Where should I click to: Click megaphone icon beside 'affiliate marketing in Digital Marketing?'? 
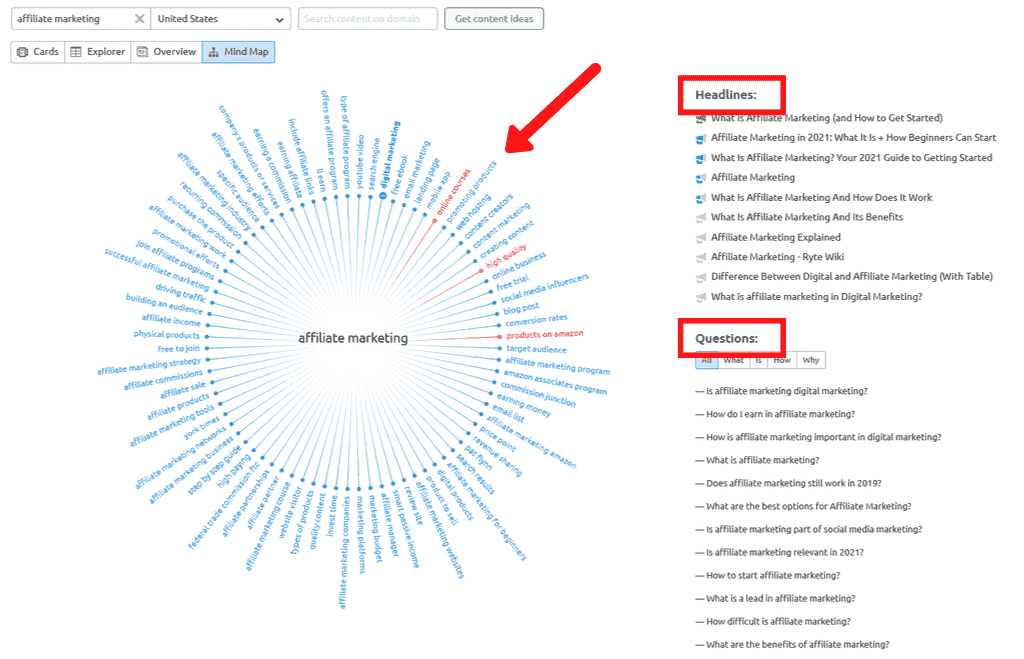point(701,297)
